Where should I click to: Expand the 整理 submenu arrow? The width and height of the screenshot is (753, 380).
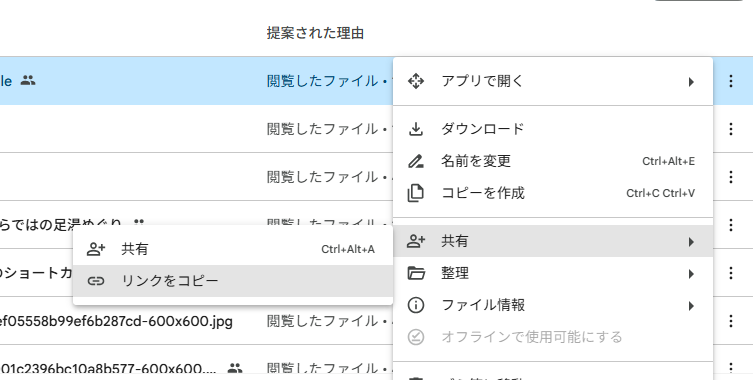coord(691,274)
